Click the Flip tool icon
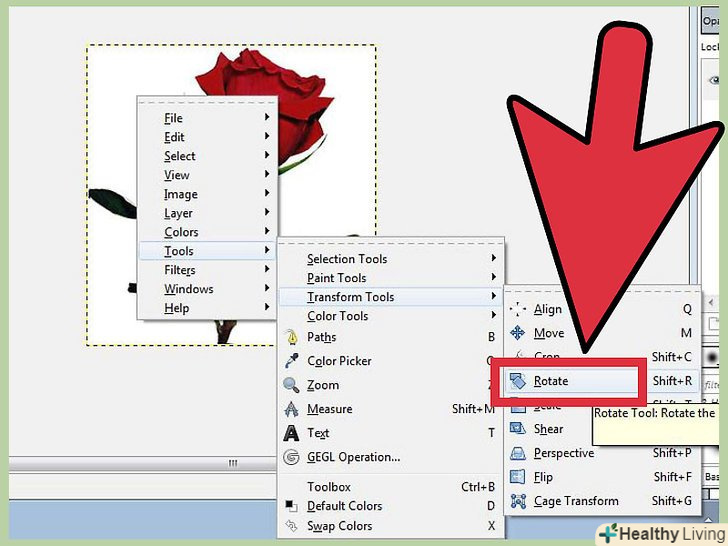This screenshot has height=546, width=728. [517, 477]
